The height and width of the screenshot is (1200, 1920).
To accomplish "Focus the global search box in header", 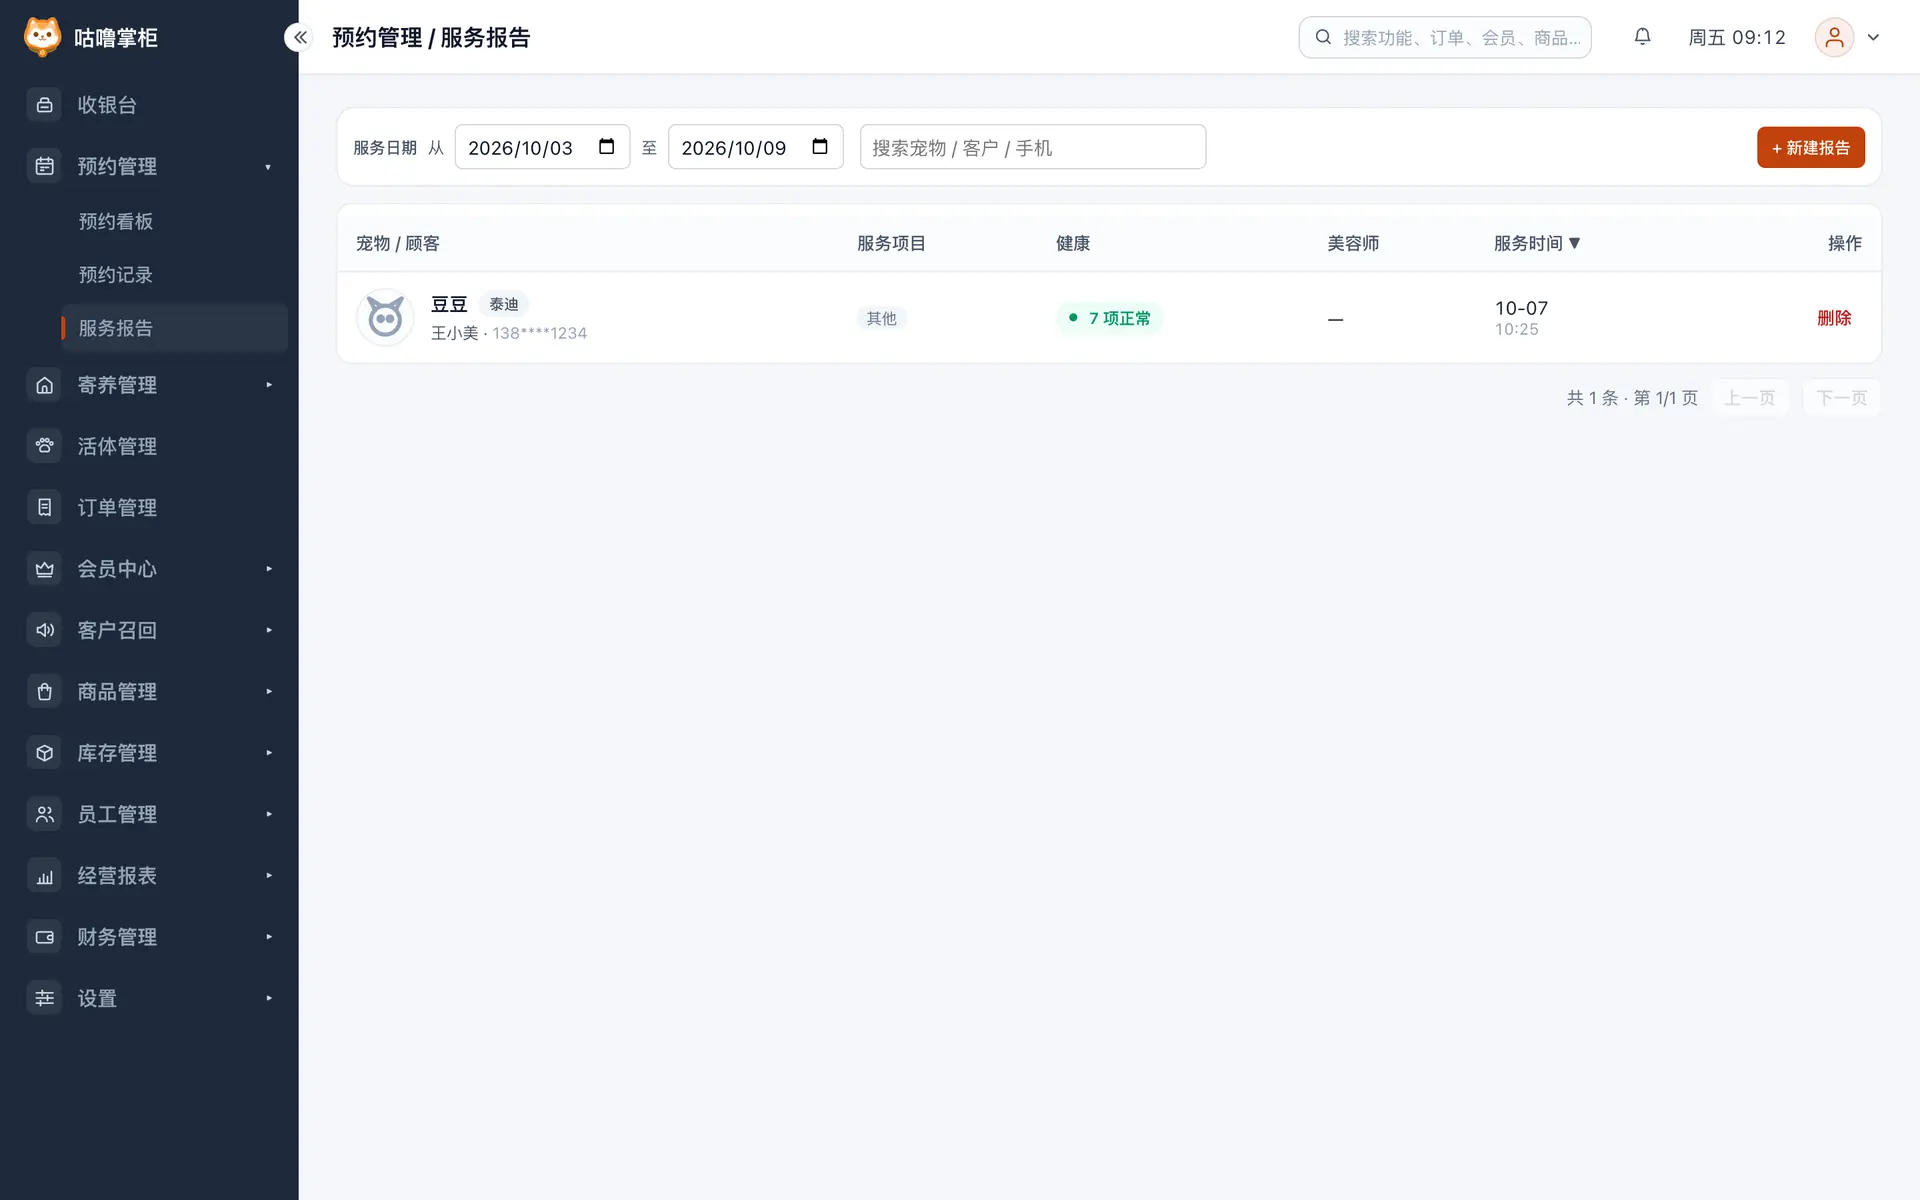I will click(1444, 37).
